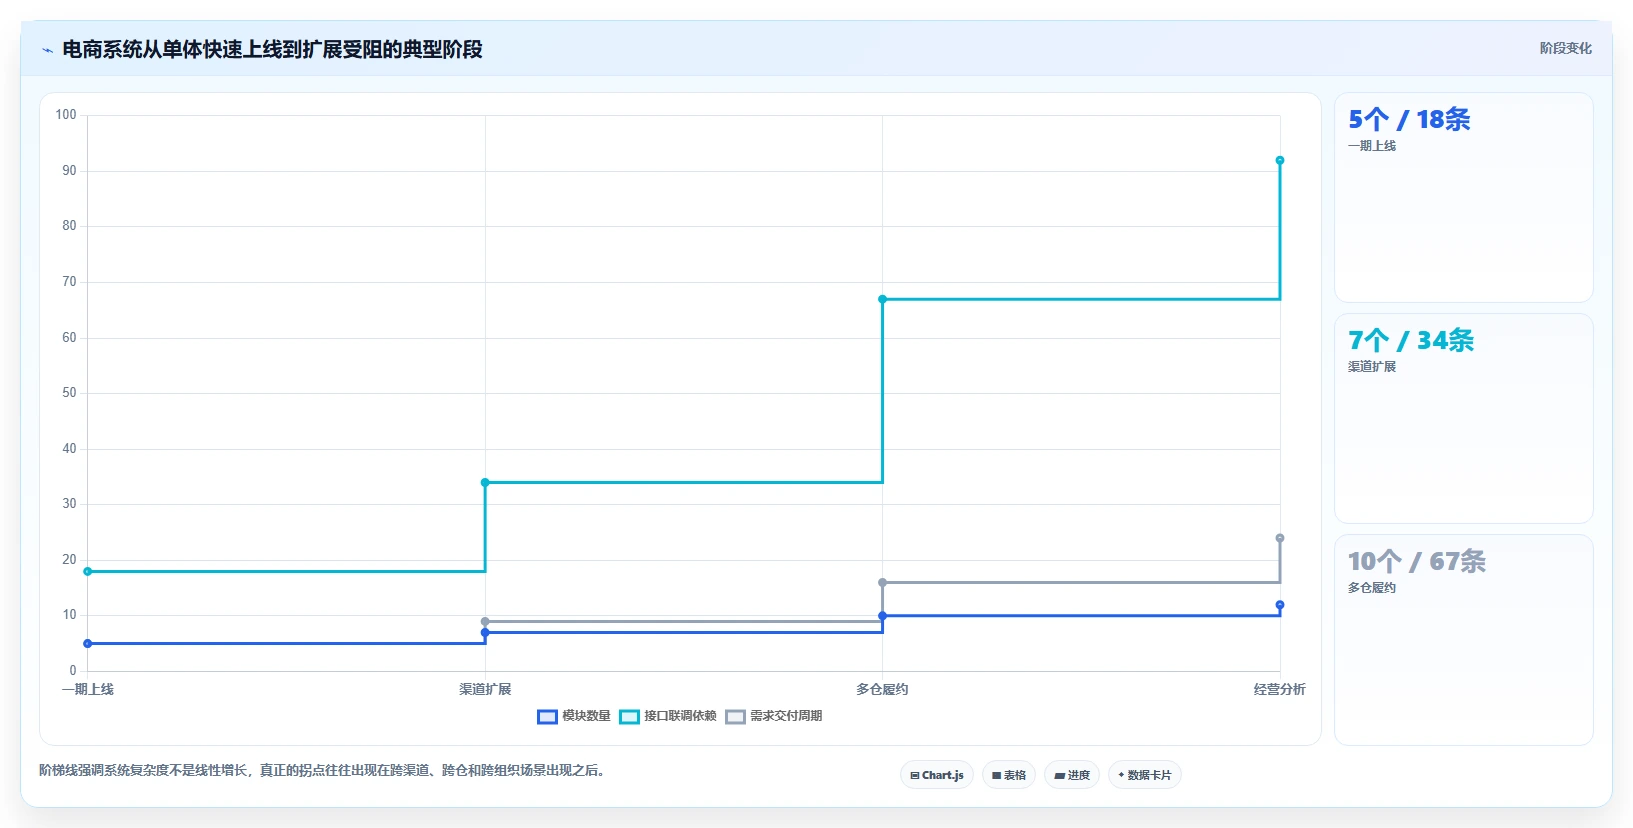Click the 需求交付周期 point at 经营分析 (24)

[x=1280, y=538]
